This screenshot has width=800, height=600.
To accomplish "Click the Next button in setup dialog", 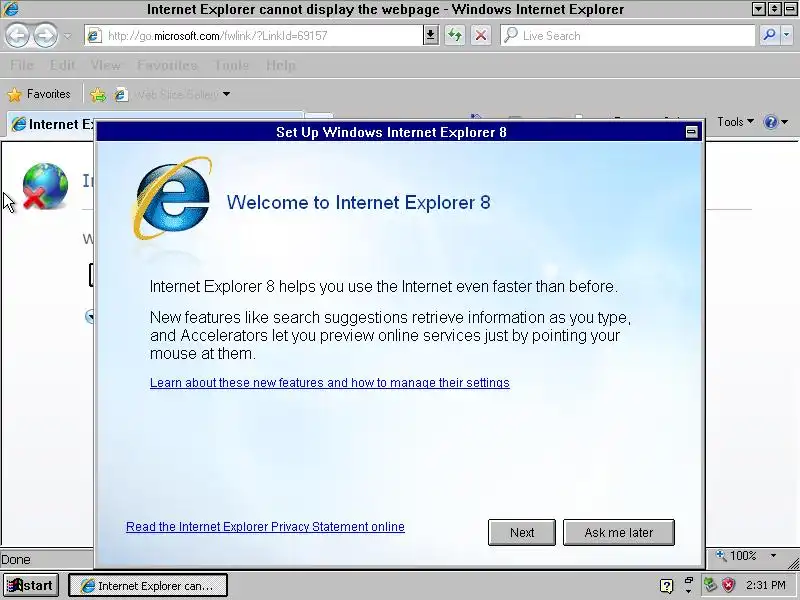I will click(x=522, y=533).
